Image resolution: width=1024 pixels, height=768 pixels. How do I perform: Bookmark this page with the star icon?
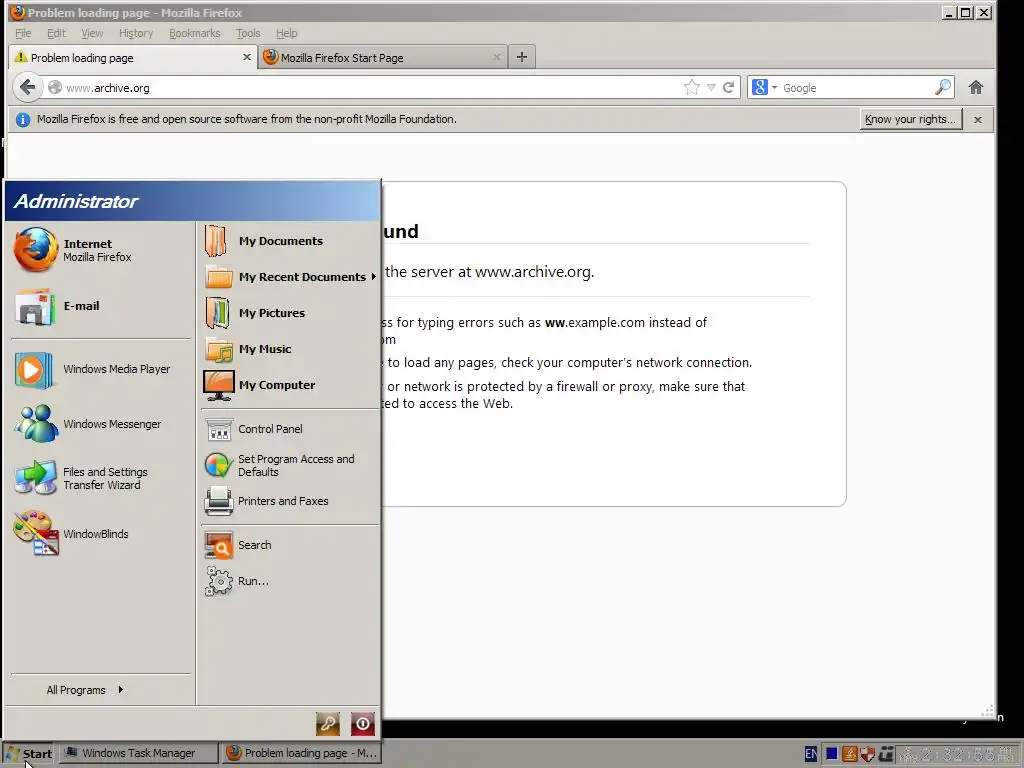pyautogui.click(x=692, y=88)
